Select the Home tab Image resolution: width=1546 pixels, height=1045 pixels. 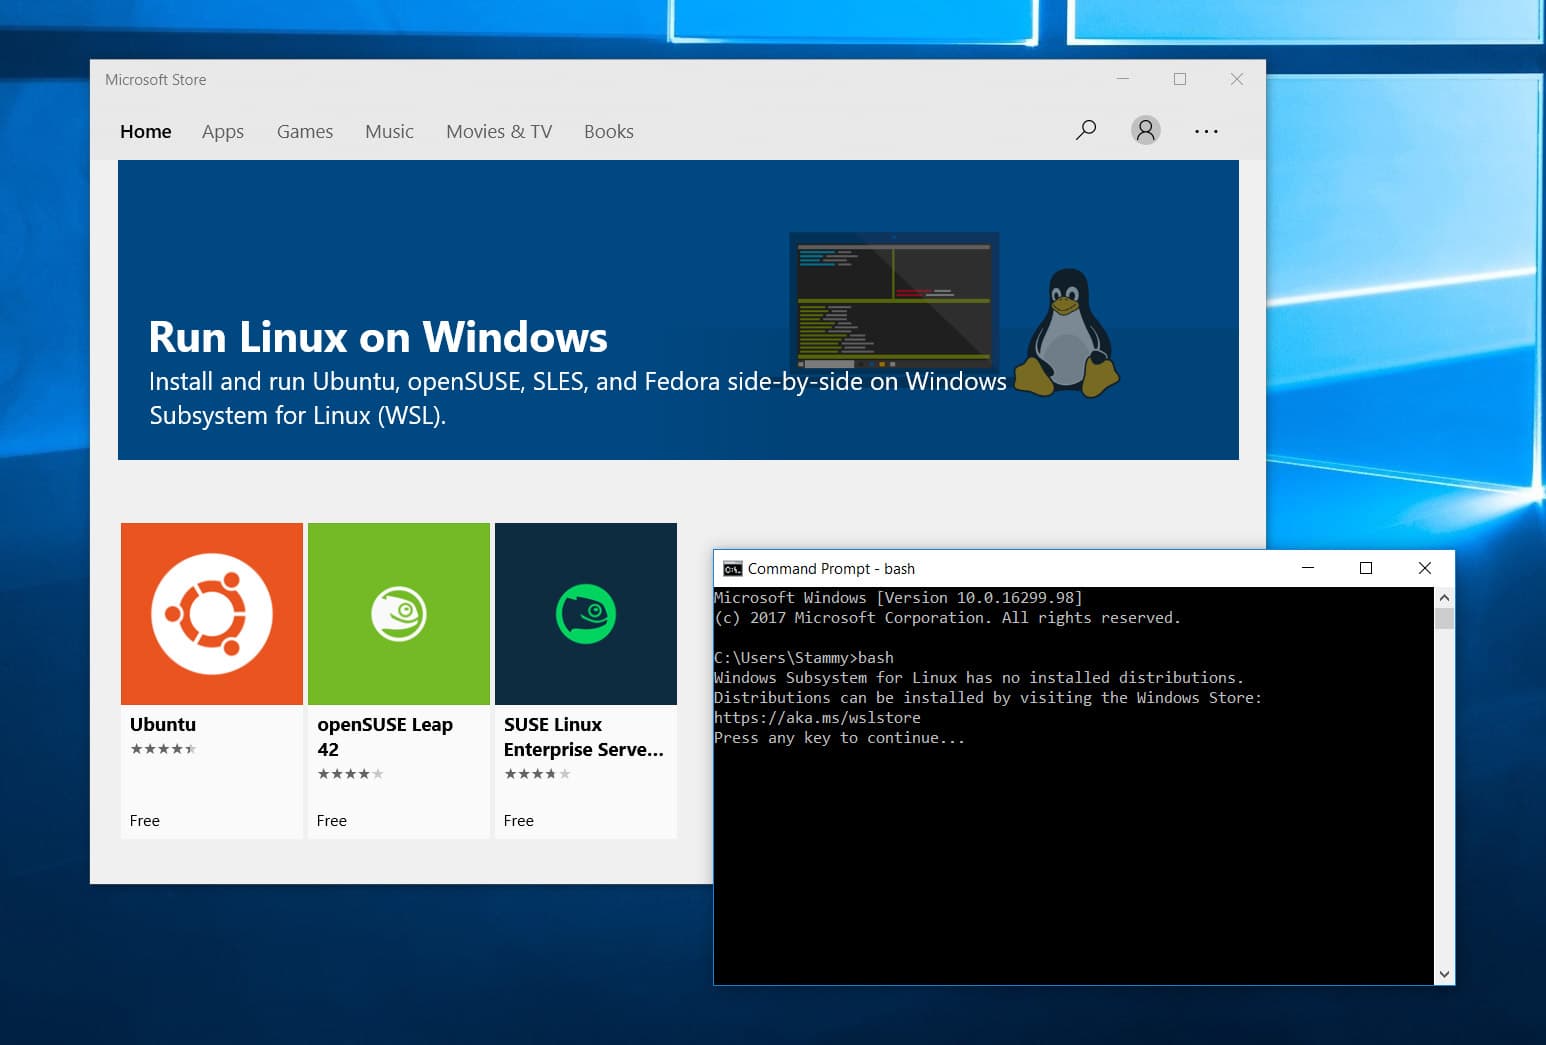point(146,131)
